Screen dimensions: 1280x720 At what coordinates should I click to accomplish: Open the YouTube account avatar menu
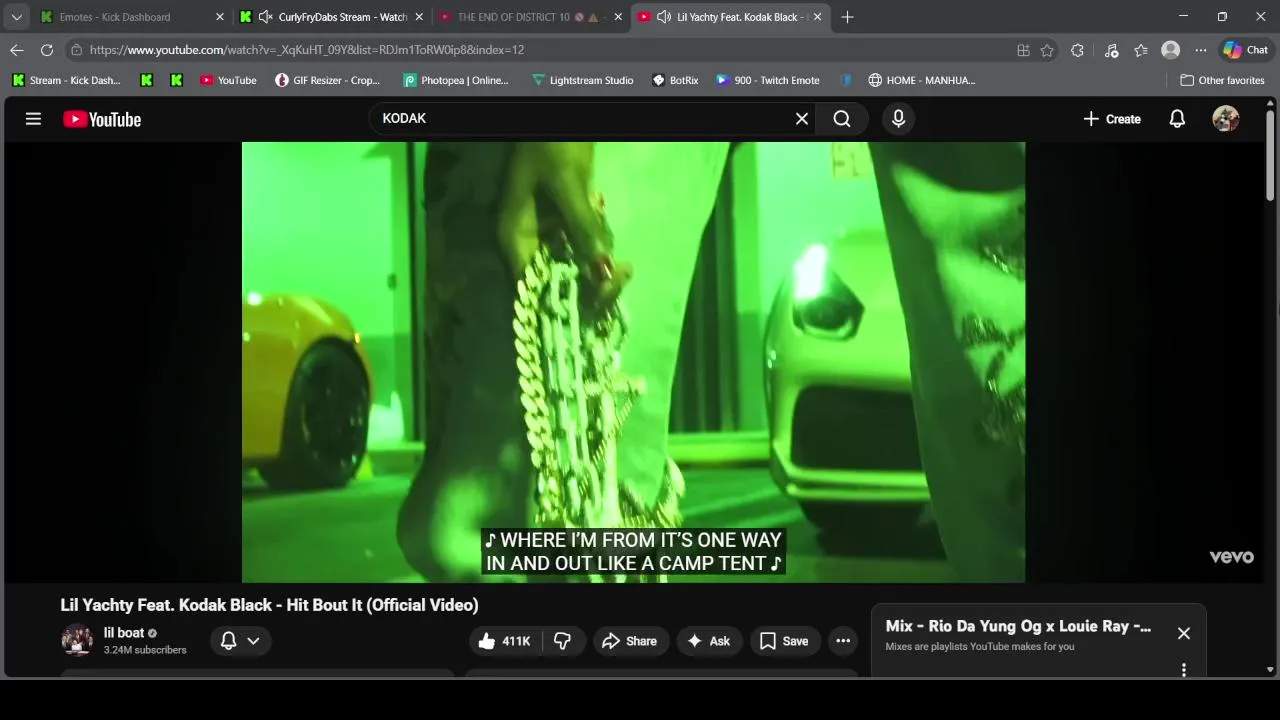click(x=1225, y=119)
